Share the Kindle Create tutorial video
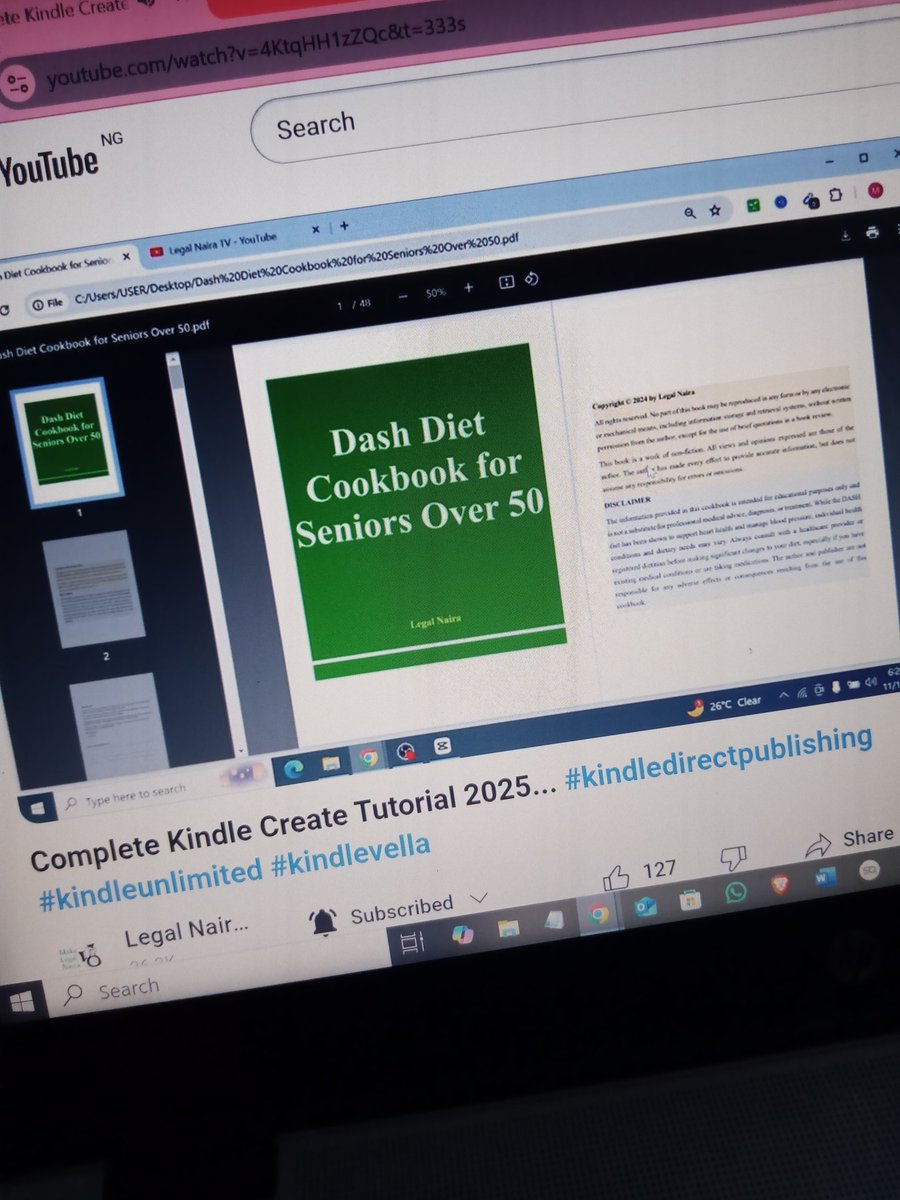Viewport: 900px width, 1200px height. tap(849, 840)
